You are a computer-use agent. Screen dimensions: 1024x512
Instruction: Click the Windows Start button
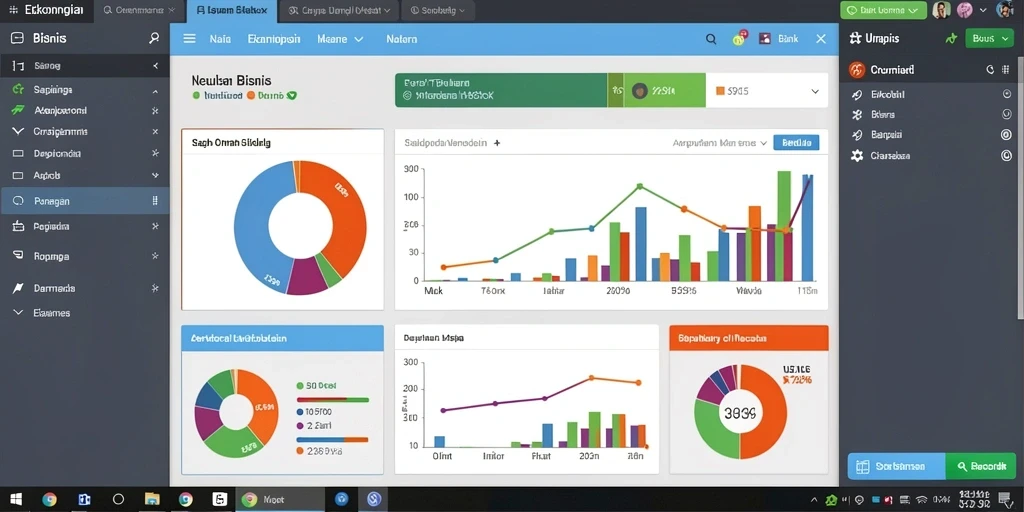click(x=16, y=500)
